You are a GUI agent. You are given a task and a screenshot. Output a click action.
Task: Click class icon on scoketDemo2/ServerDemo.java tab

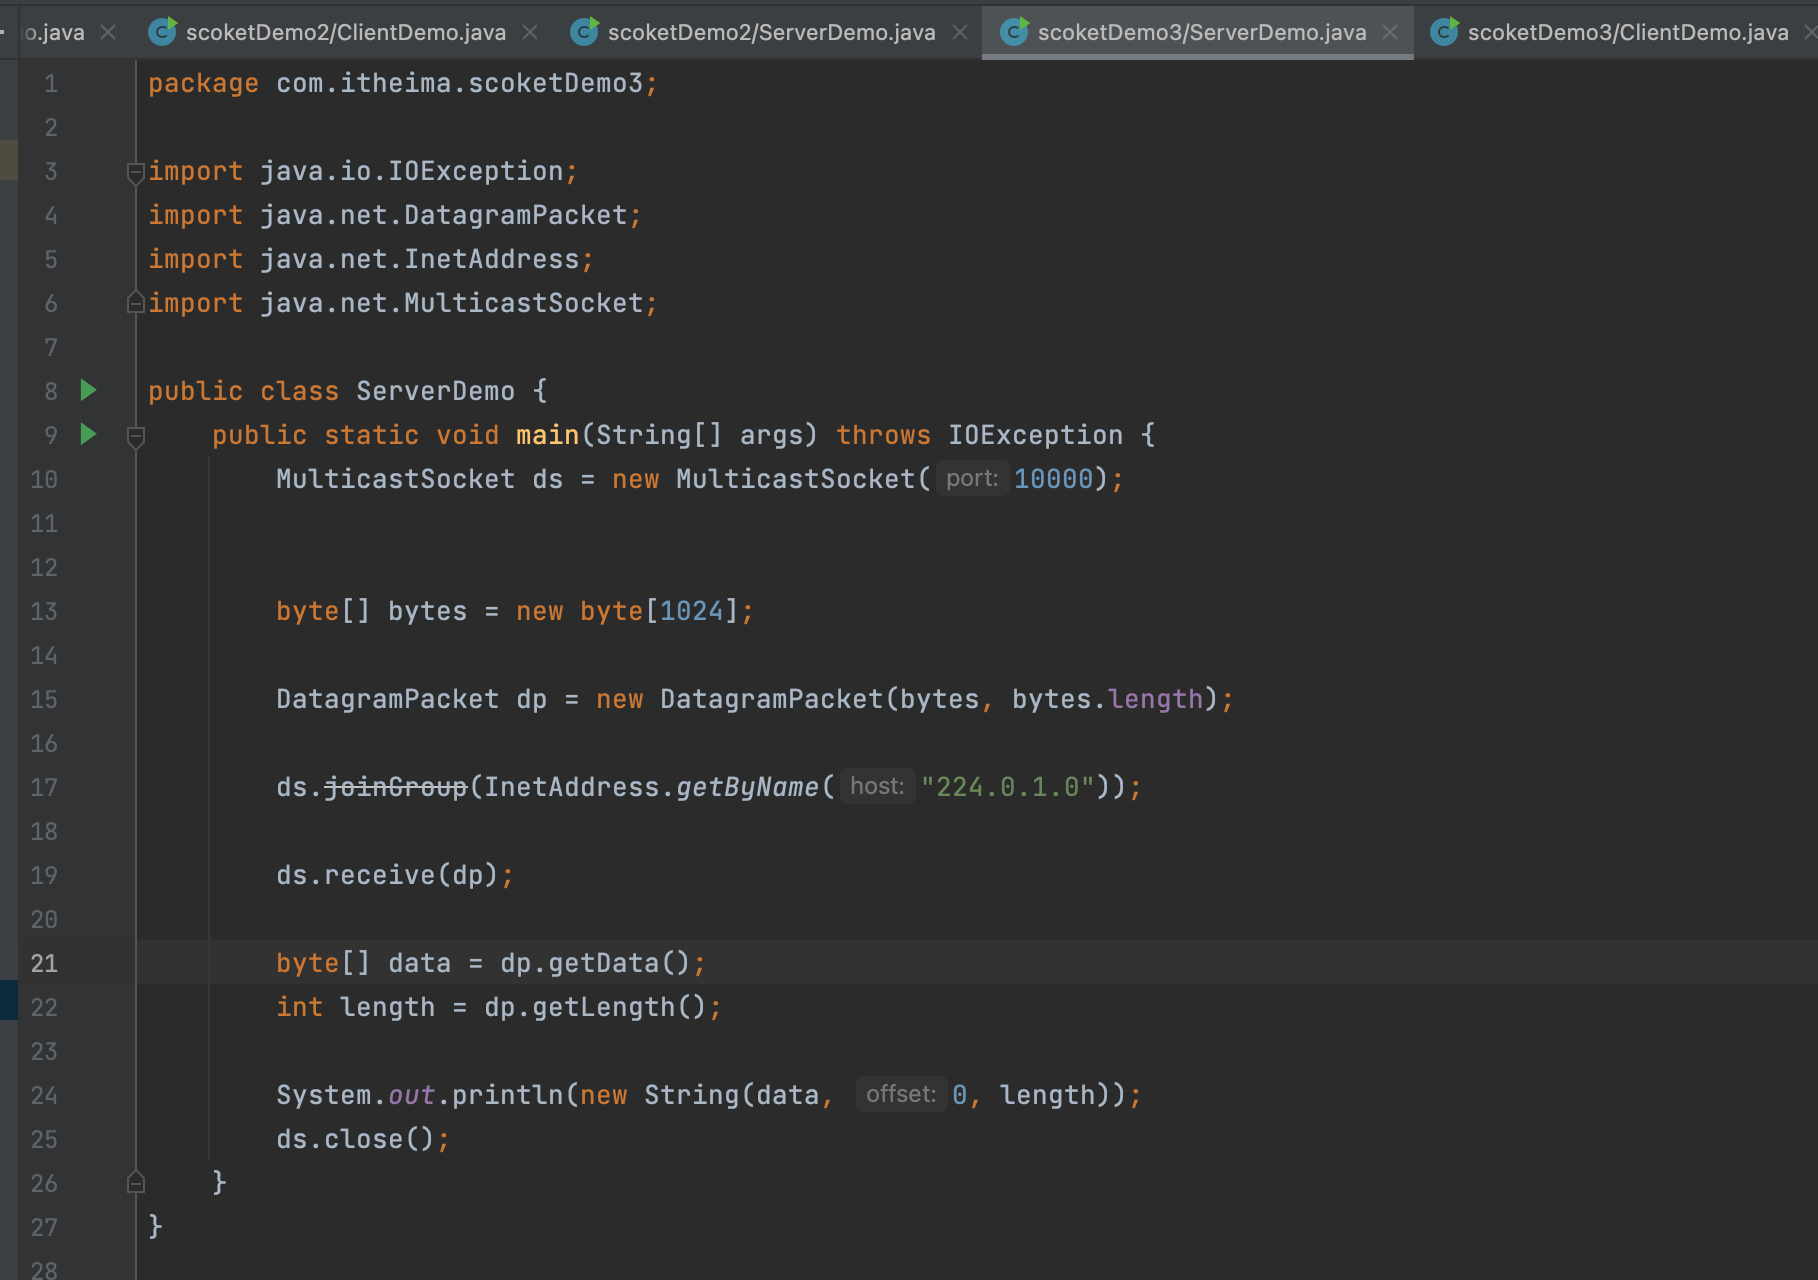[584, 32]
